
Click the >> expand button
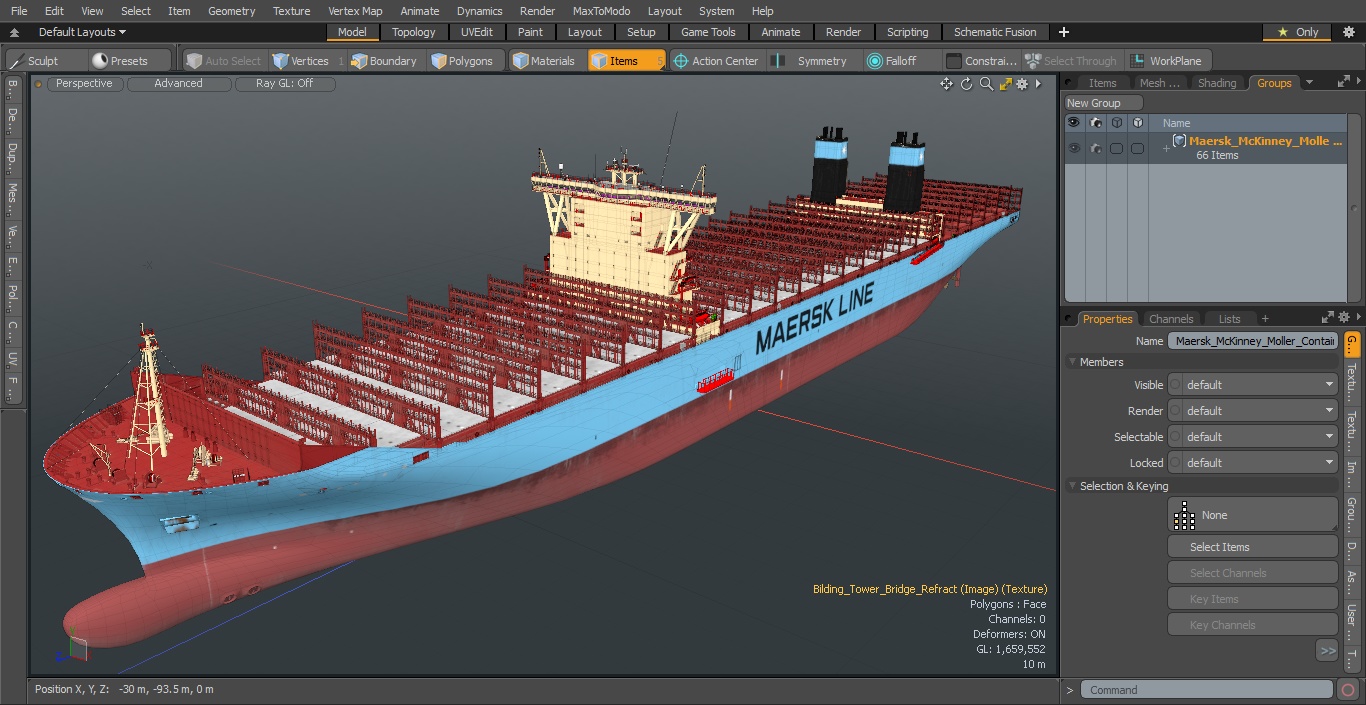coord(1327,651)
